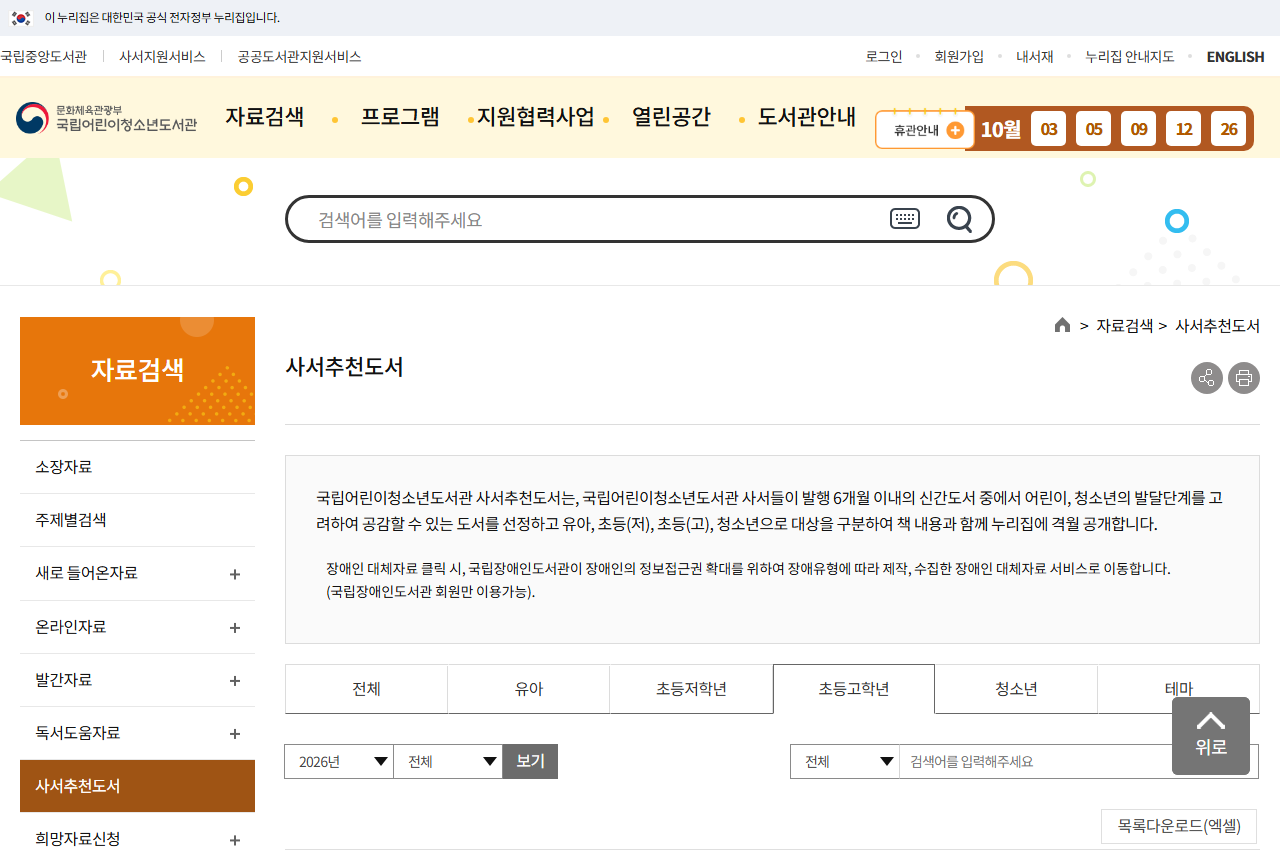Click the library logo

pos(106,118)
